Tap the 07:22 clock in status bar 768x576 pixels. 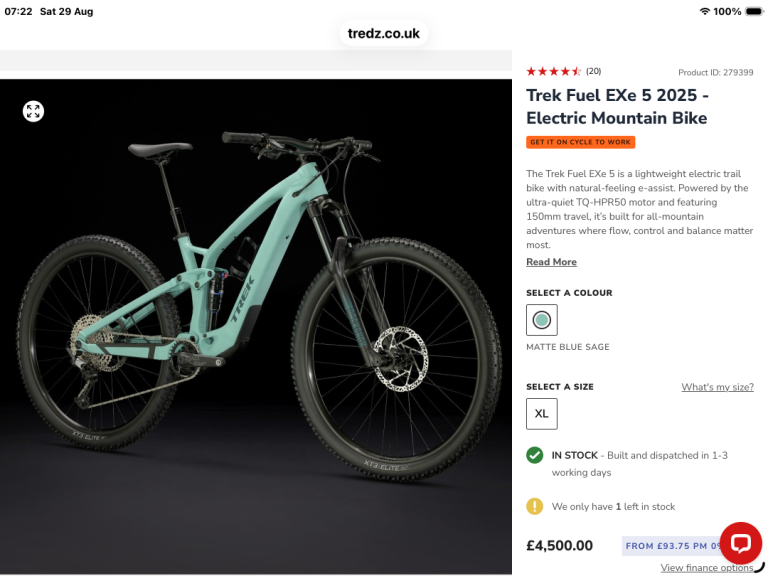pyautogui.click(x=18, y=11)
